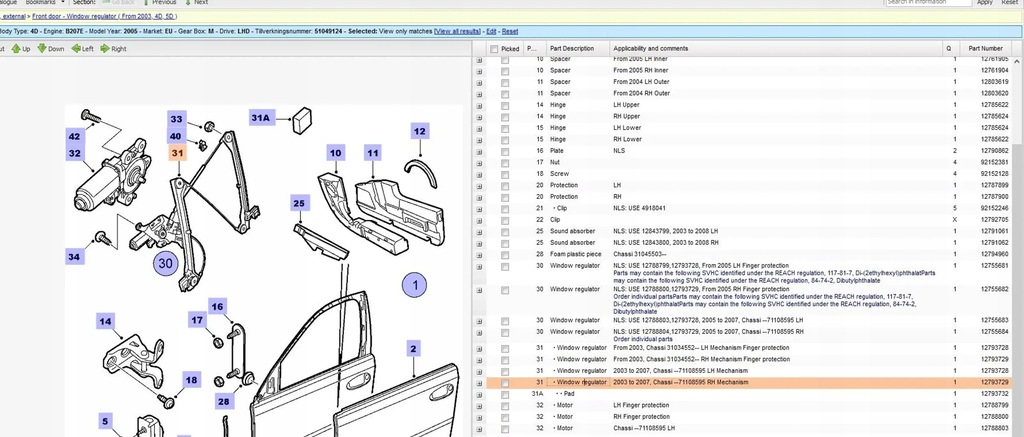The height and width of the screenshot is (437, 1024).
Task: Select callout 31A in the diagram
Action: pyautogui.click(x=261, y=118)
